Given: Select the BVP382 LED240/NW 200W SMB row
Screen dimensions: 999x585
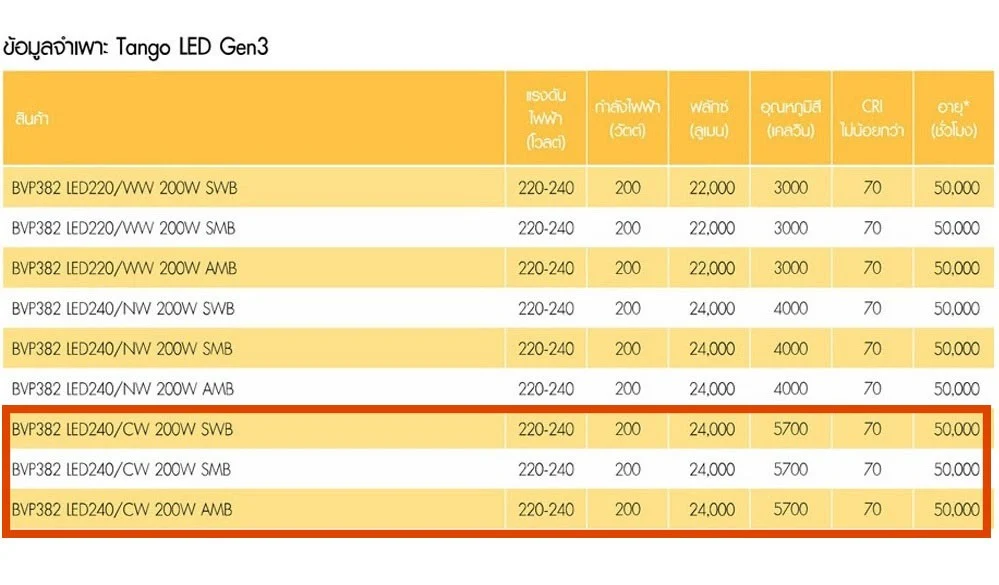Looking at the screenshot, I should pos(498,349).
